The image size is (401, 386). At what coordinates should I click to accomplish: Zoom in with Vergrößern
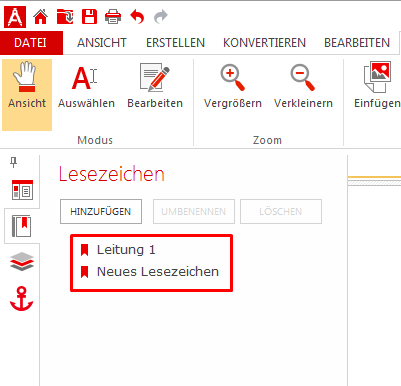(233, 87)
